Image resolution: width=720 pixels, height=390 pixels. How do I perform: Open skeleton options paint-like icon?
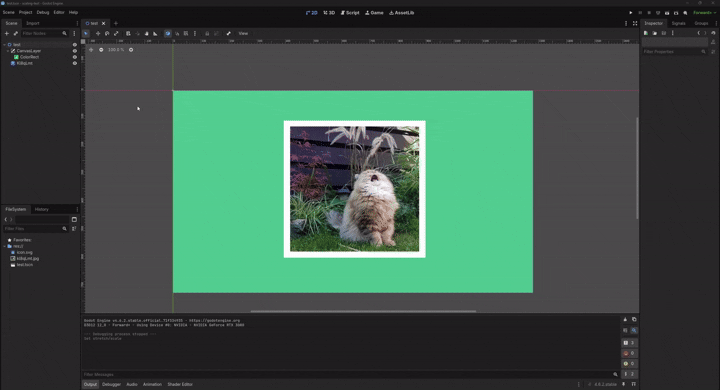point(229,34)
